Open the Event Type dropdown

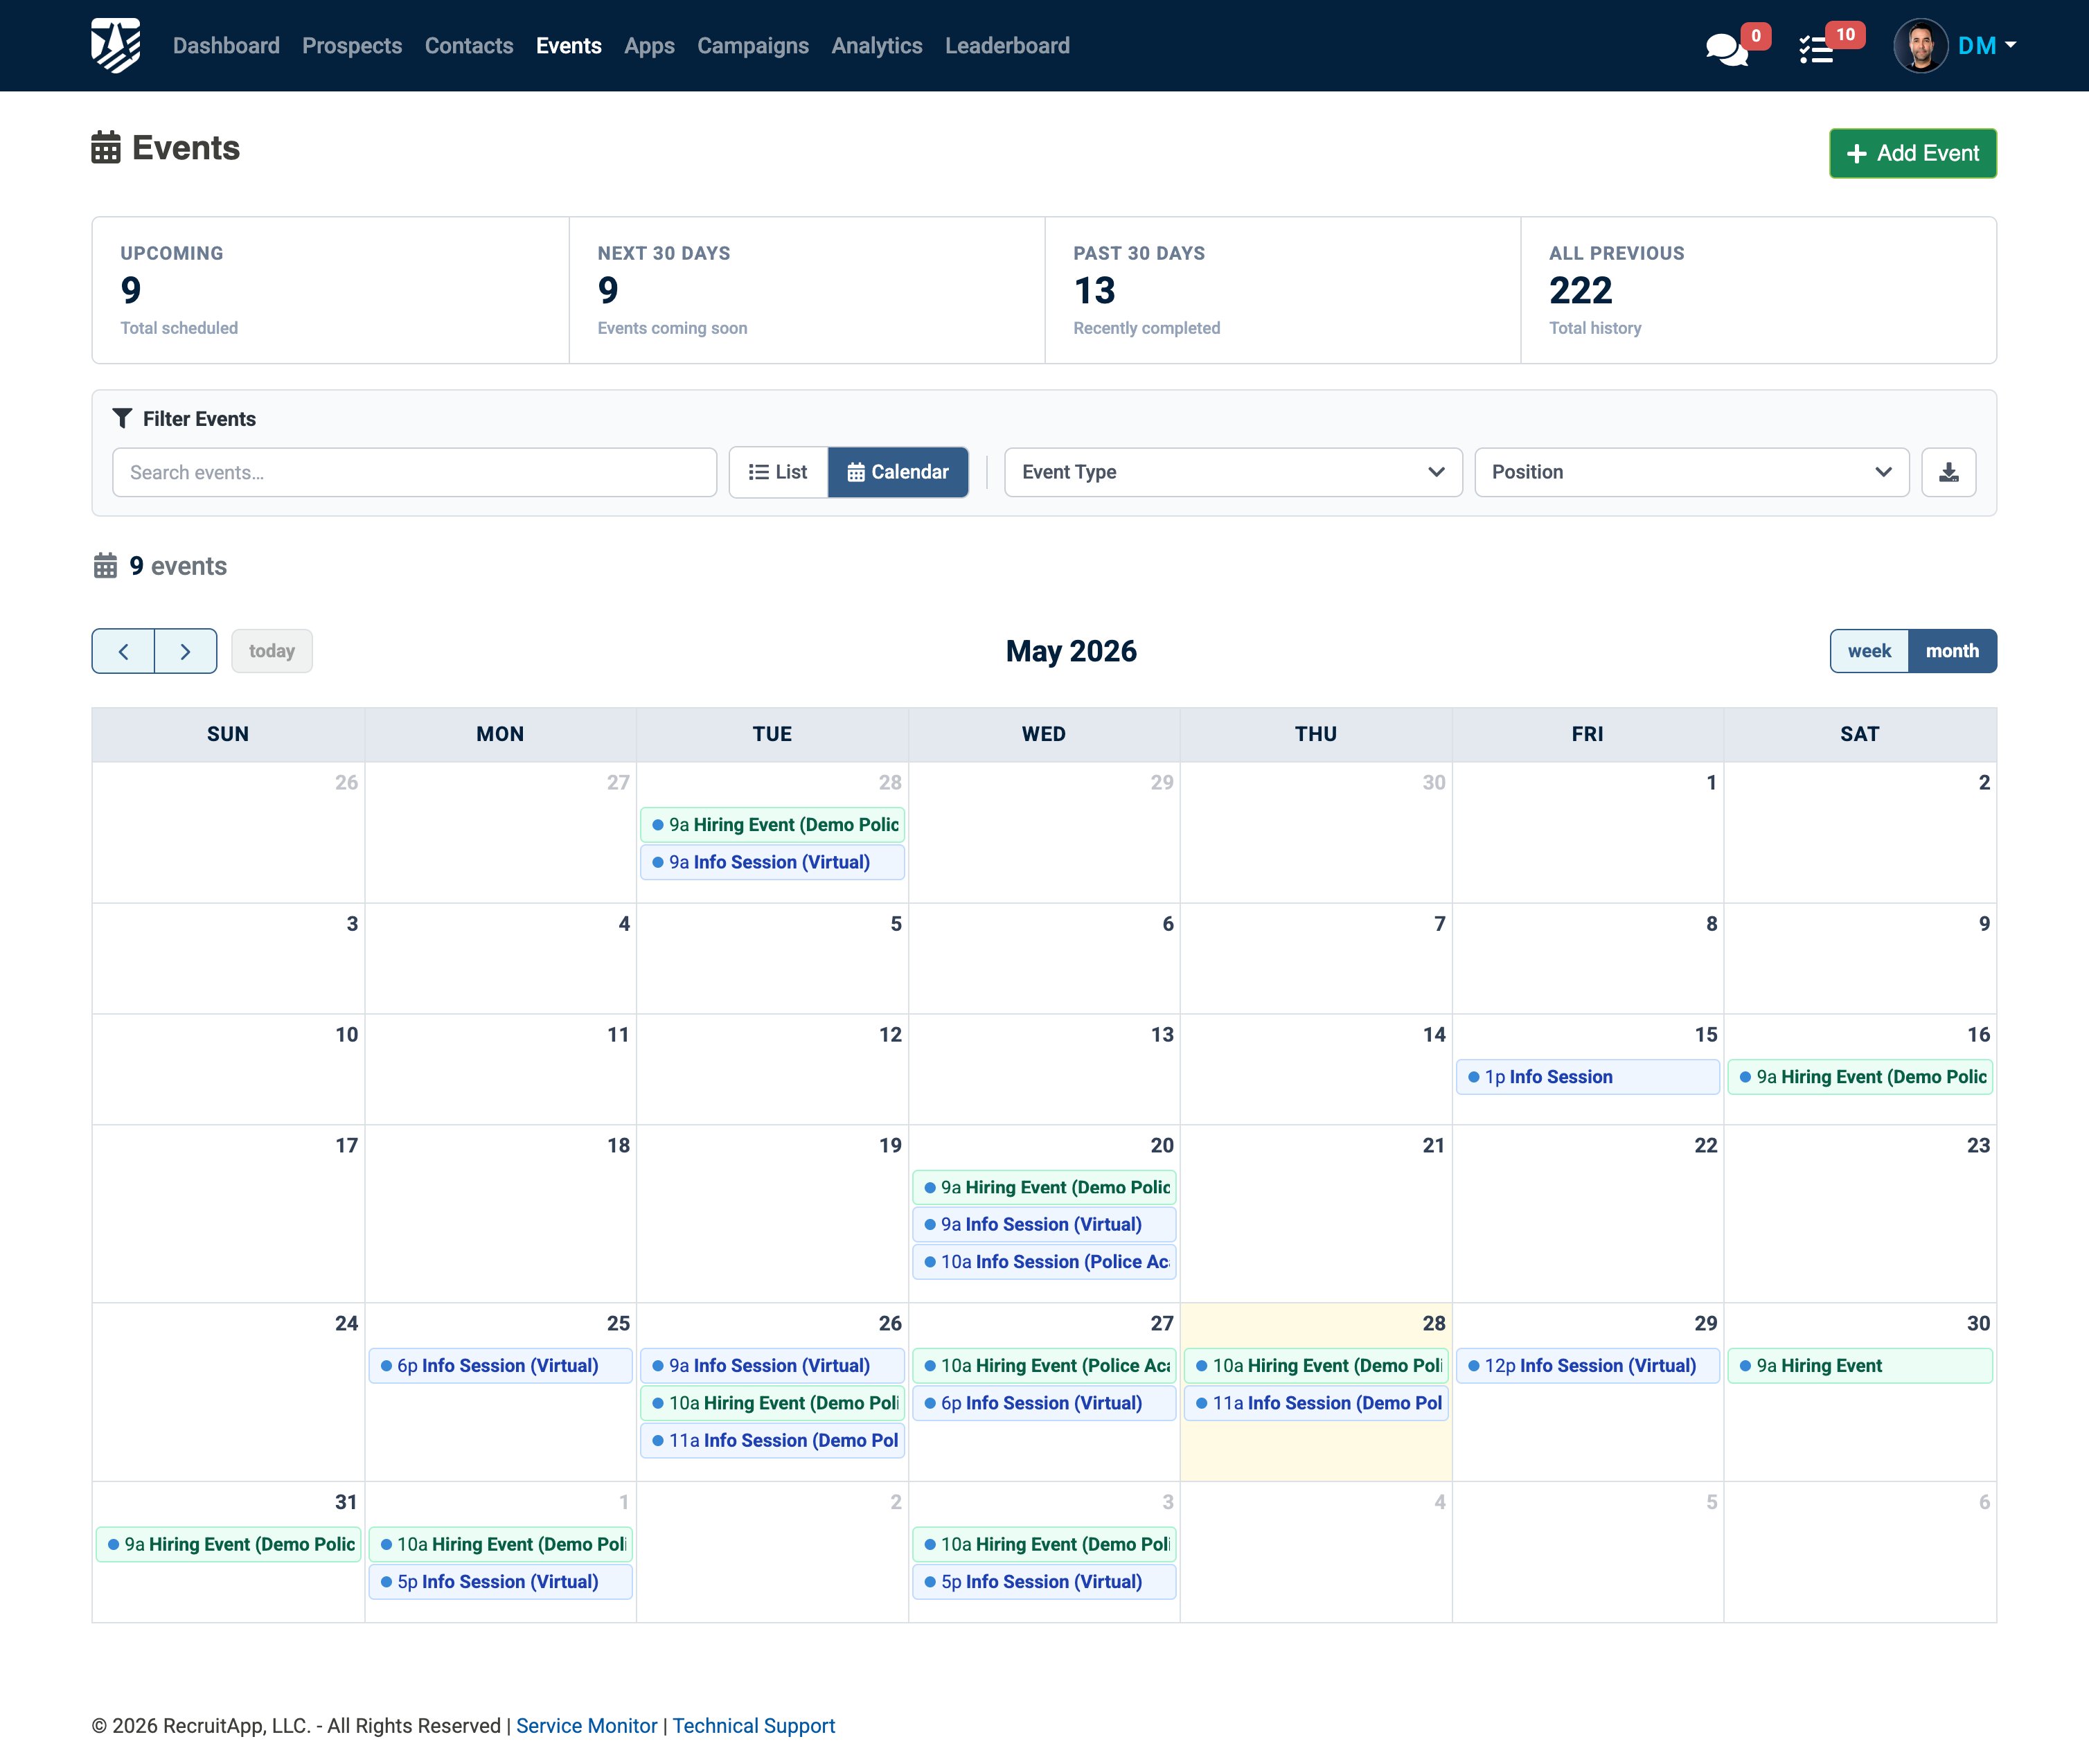pyautogui.click(x=1233, y=472)
